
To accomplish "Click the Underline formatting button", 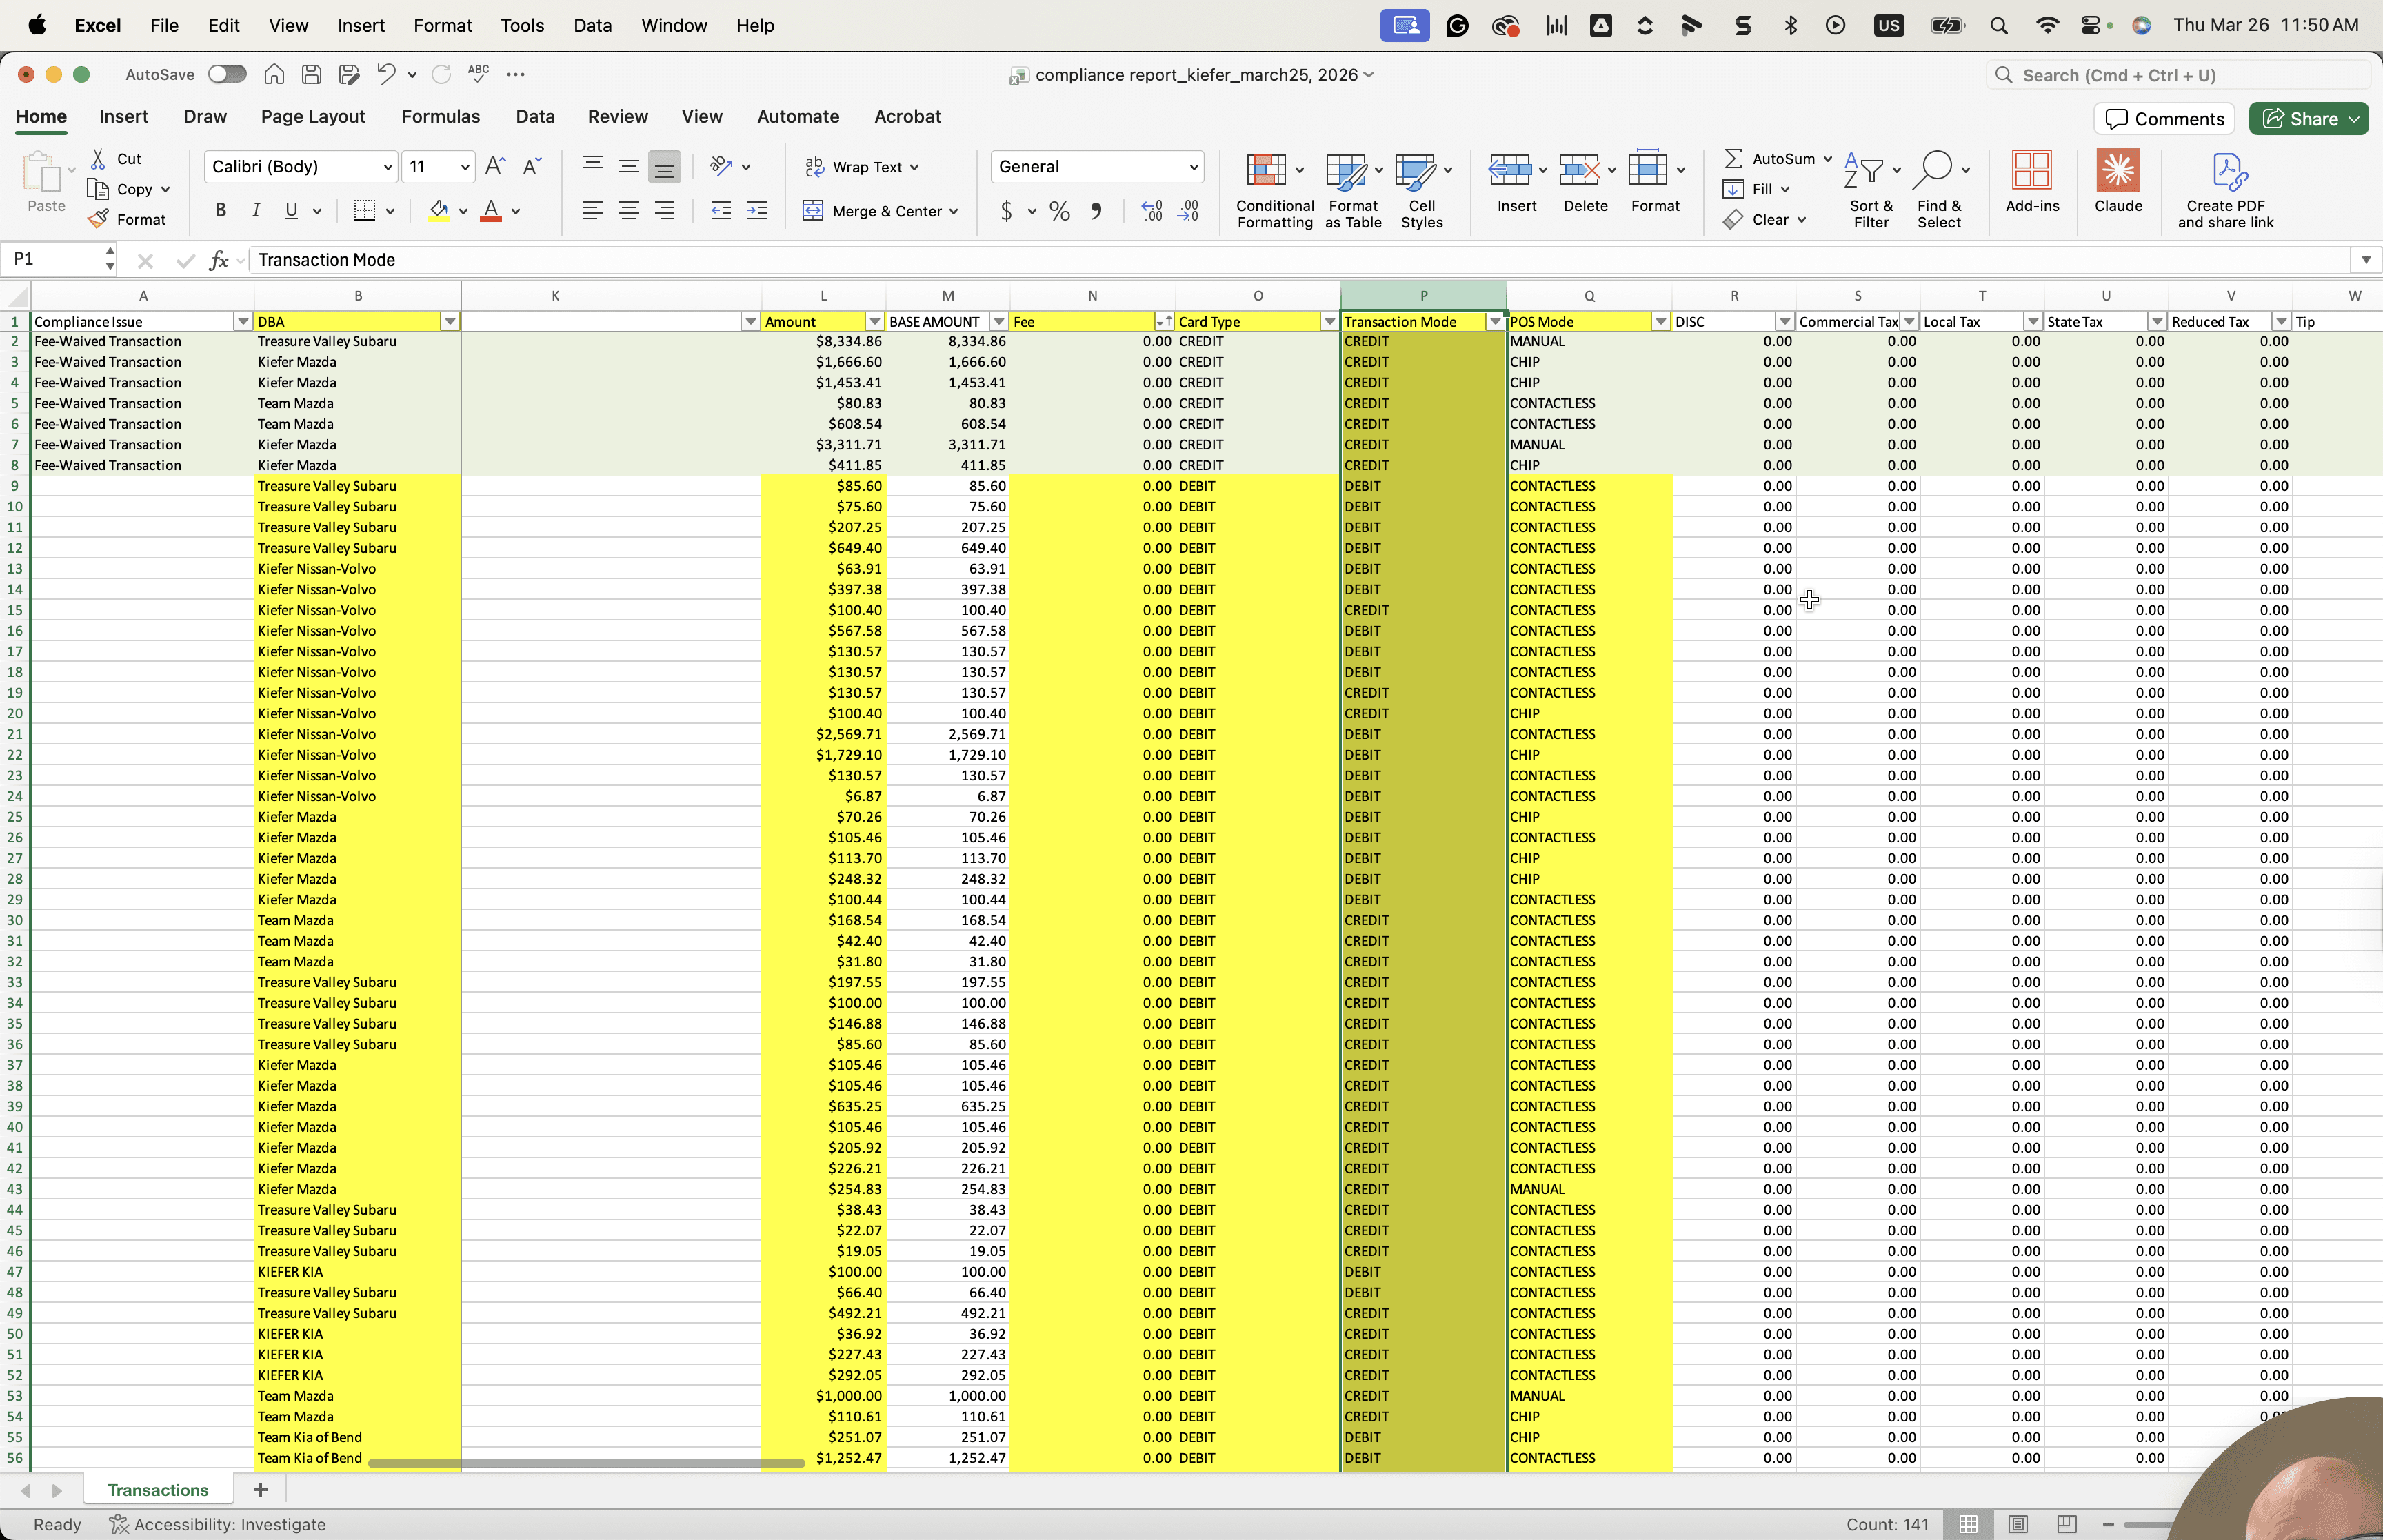I will pos(291,210).
